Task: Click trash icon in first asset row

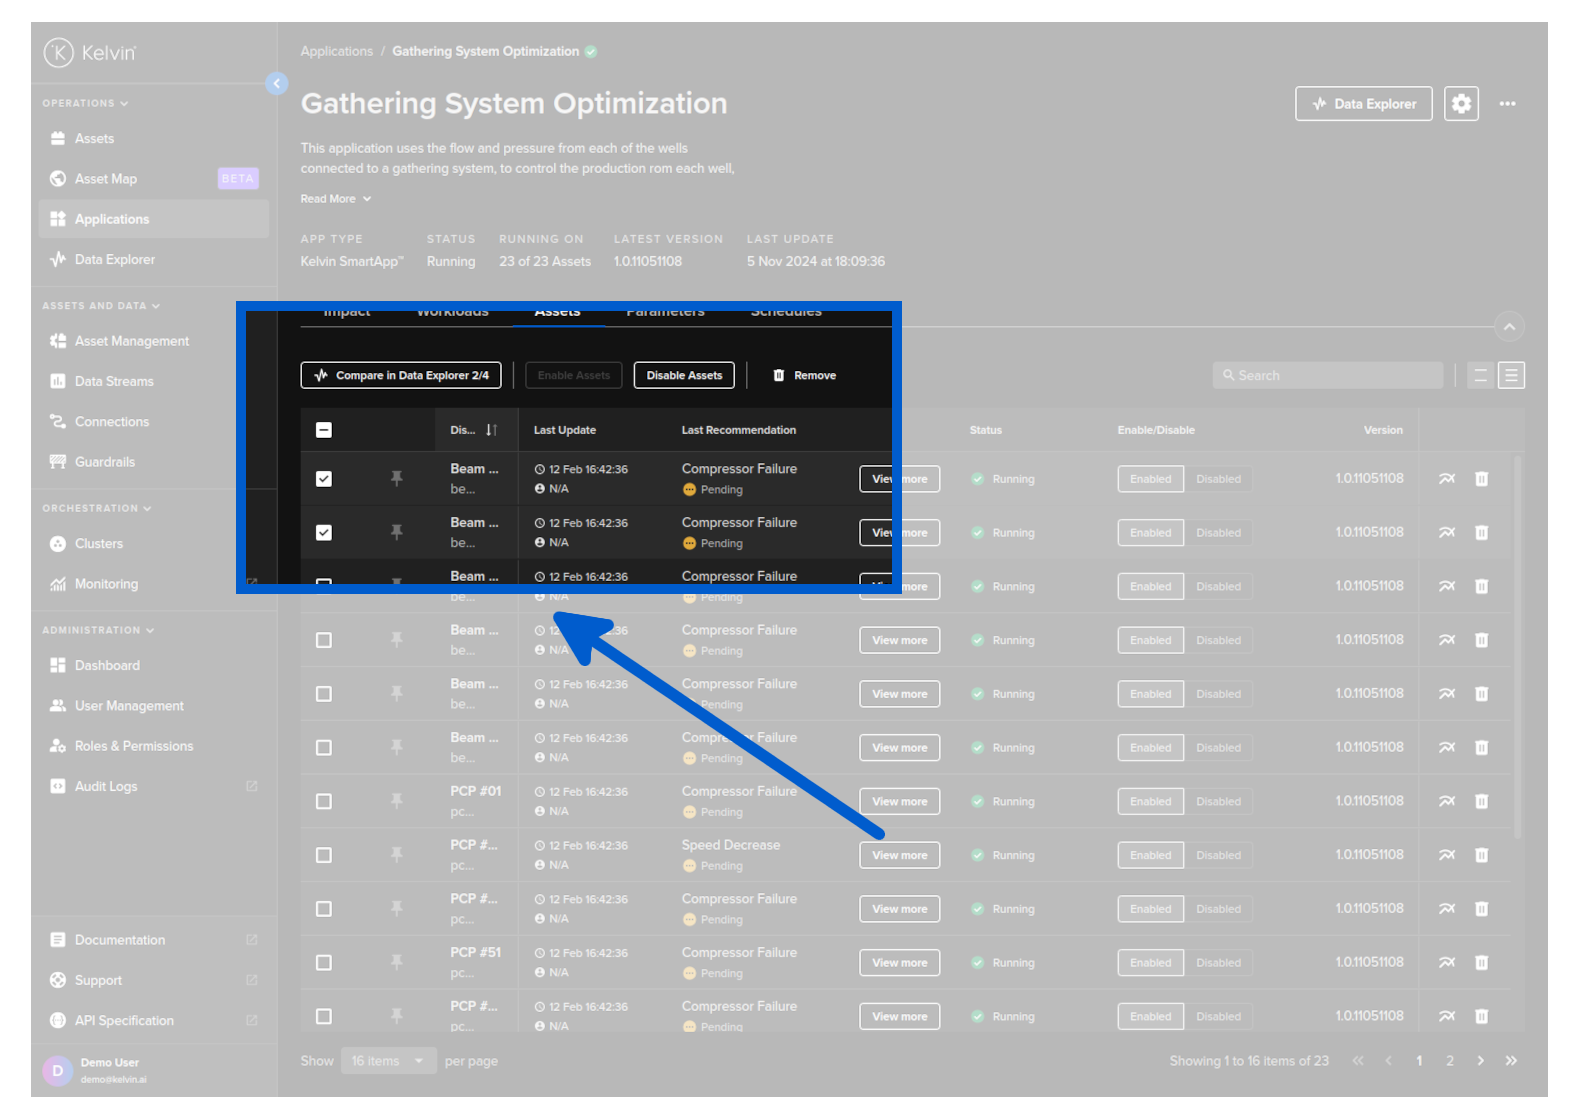Action: [1481, 479]
